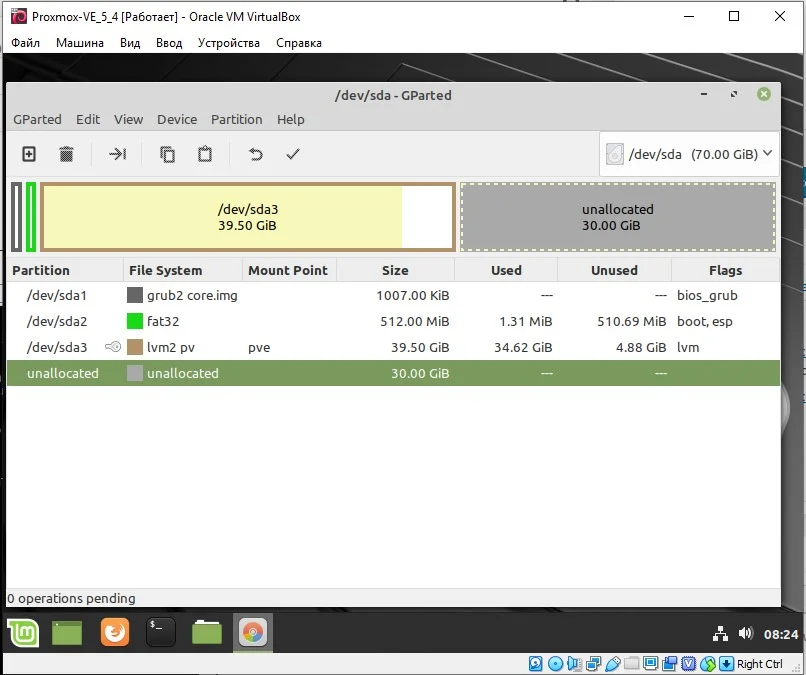This screenshot has width=806, height=675.
Task: Click the network tray icon
Action: point(720,634)
